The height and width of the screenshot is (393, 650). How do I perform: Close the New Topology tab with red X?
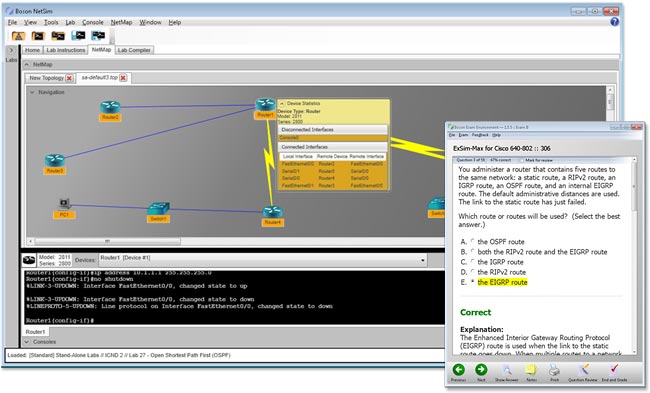click(x=69, y=78)
